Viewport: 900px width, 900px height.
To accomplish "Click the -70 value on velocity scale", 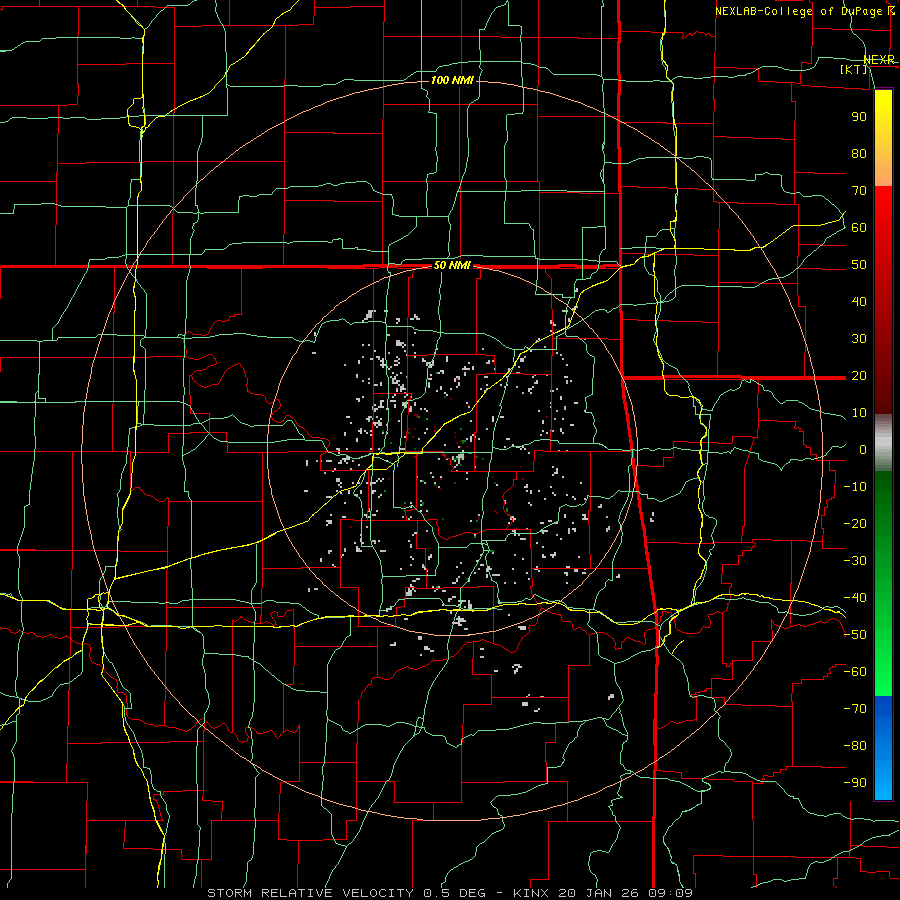I will tap(855, 709).
